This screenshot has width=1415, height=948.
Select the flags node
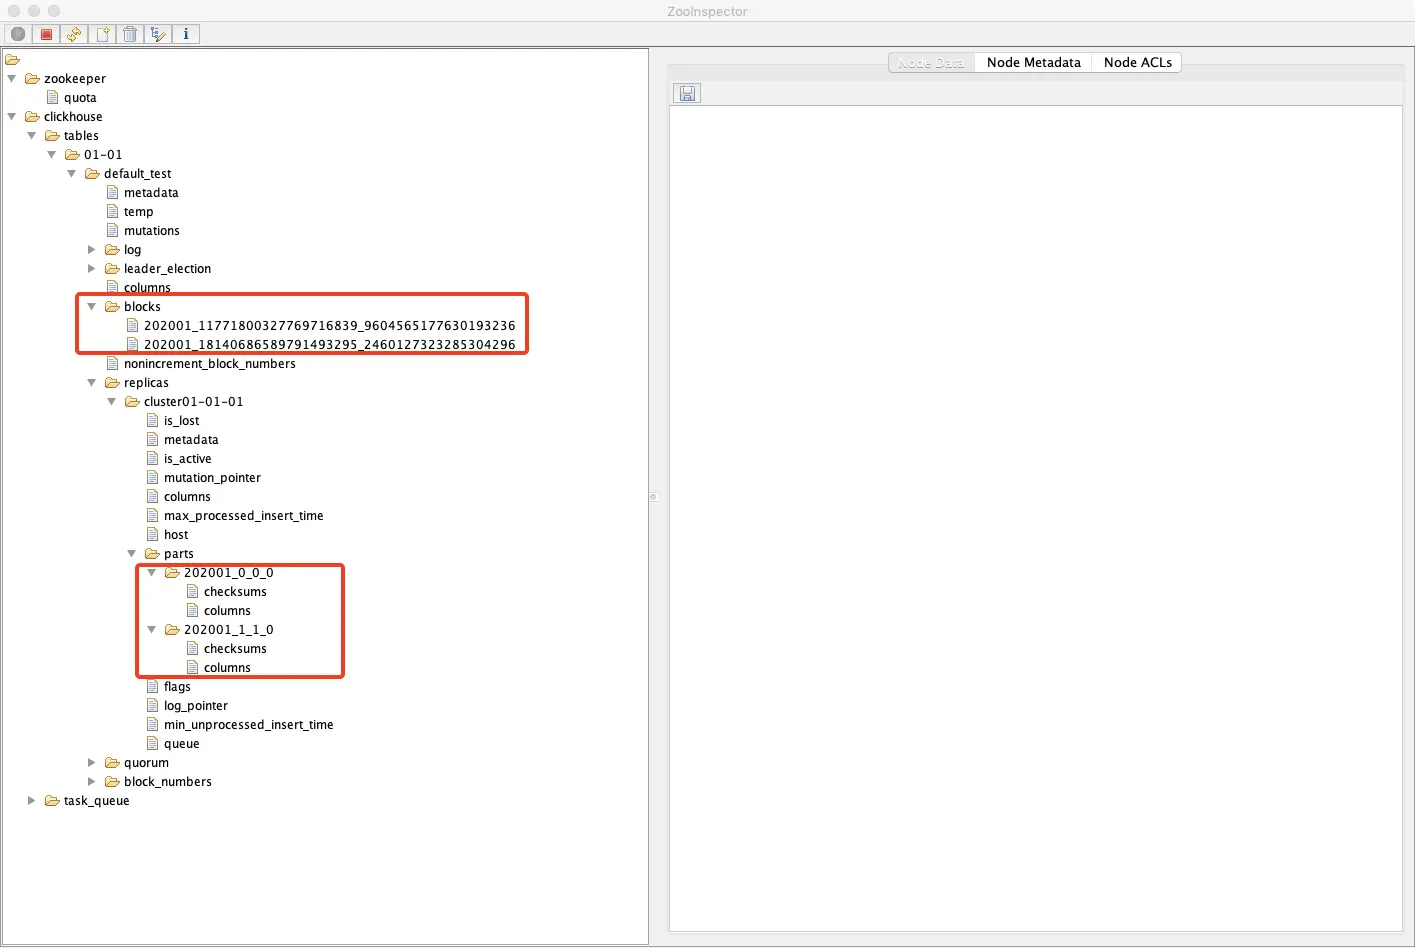click(x=177, y=687)
